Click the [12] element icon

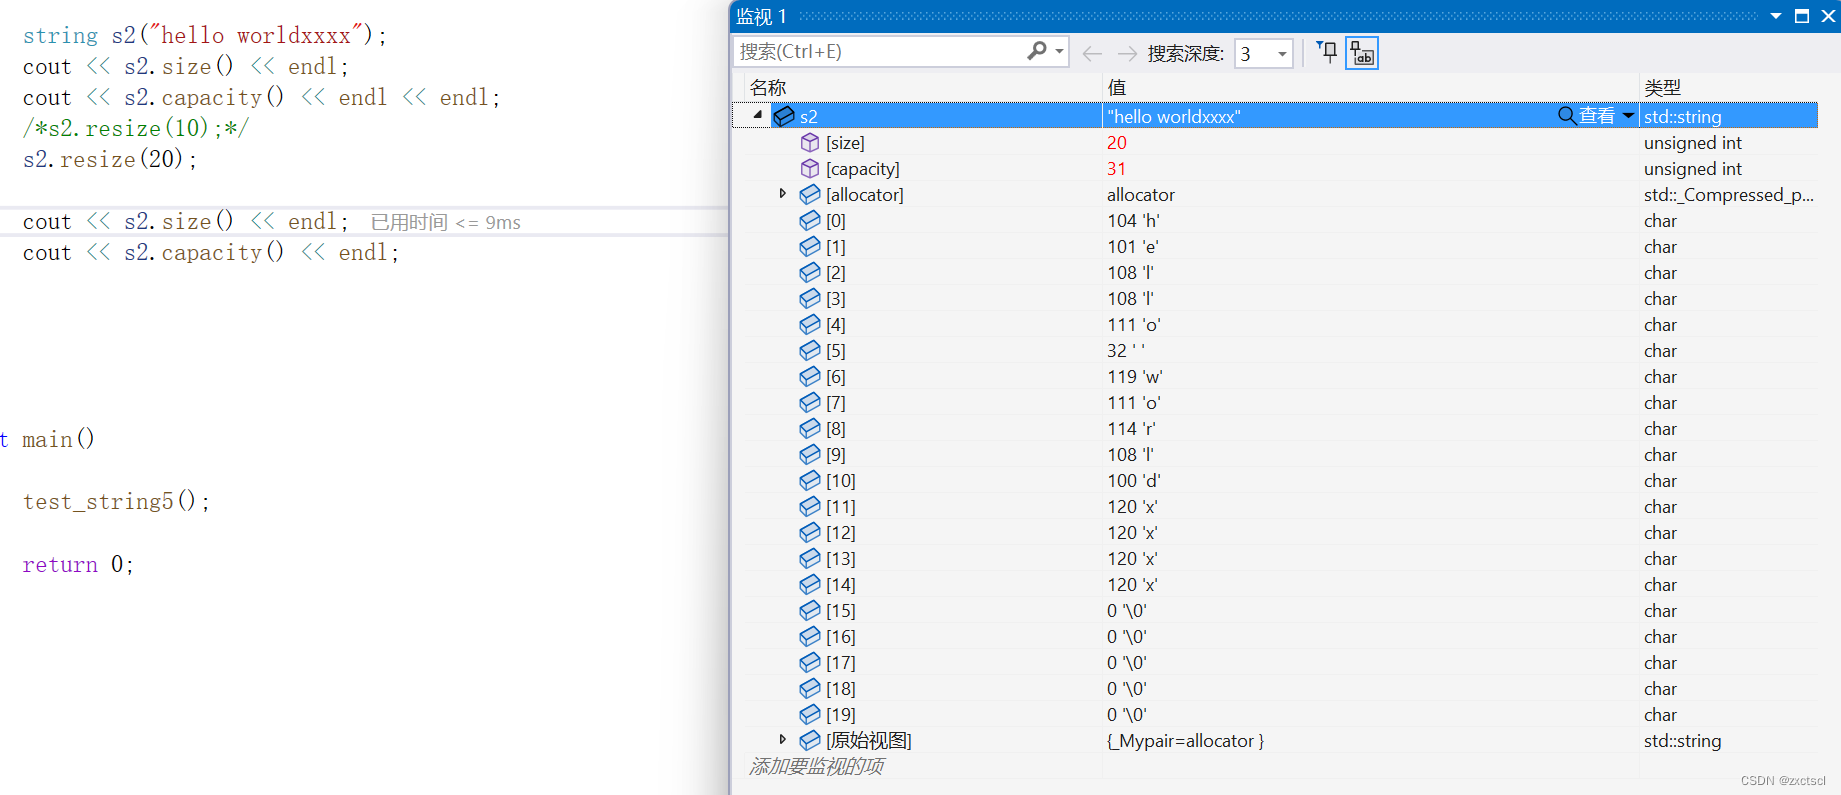pos(810,532)
